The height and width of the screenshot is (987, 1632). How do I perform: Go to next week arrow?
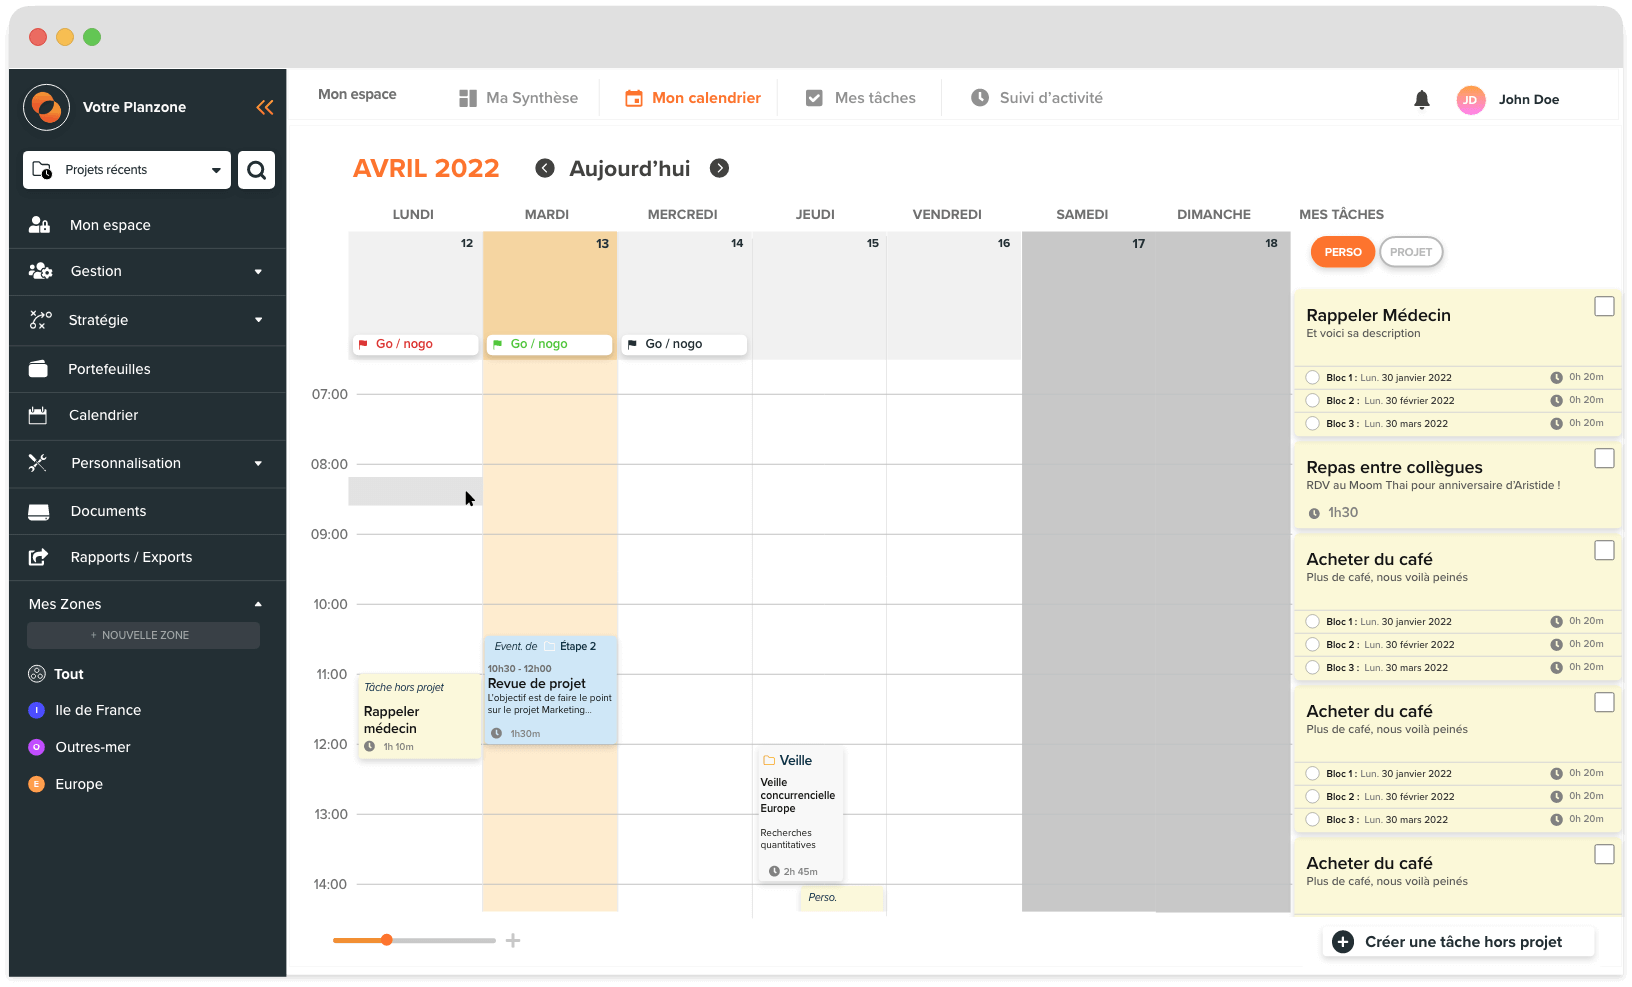[x=719, y=168]
